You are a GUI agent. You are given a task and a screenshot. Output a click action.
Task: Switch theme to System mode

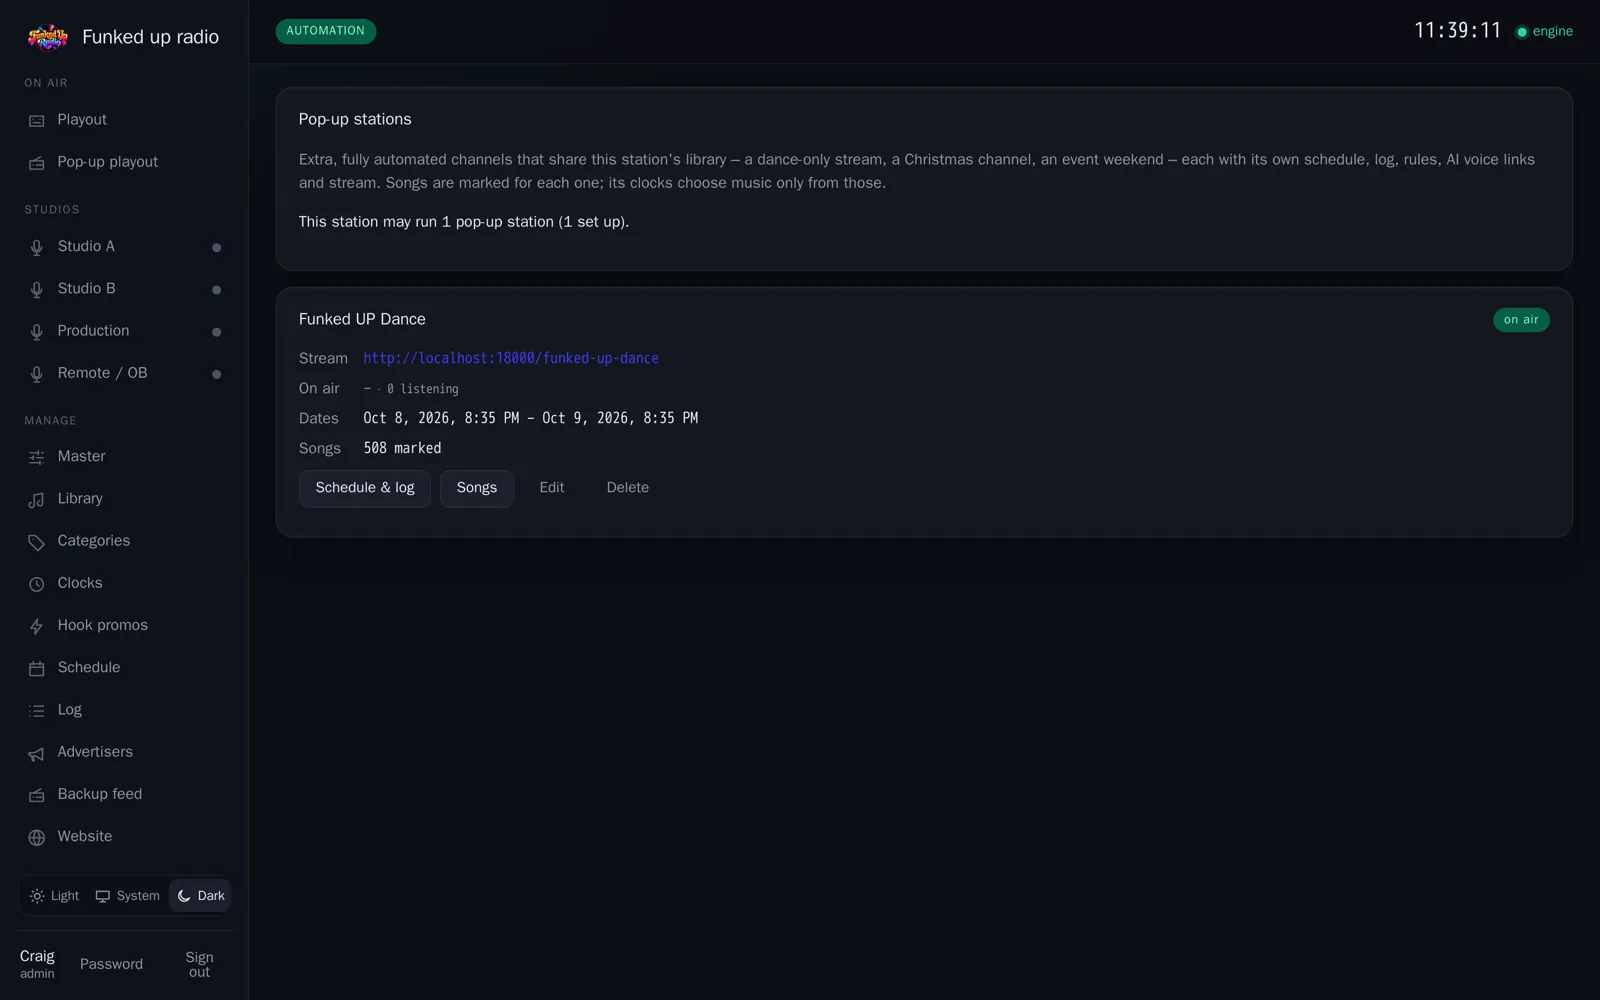tap(127, 896)
